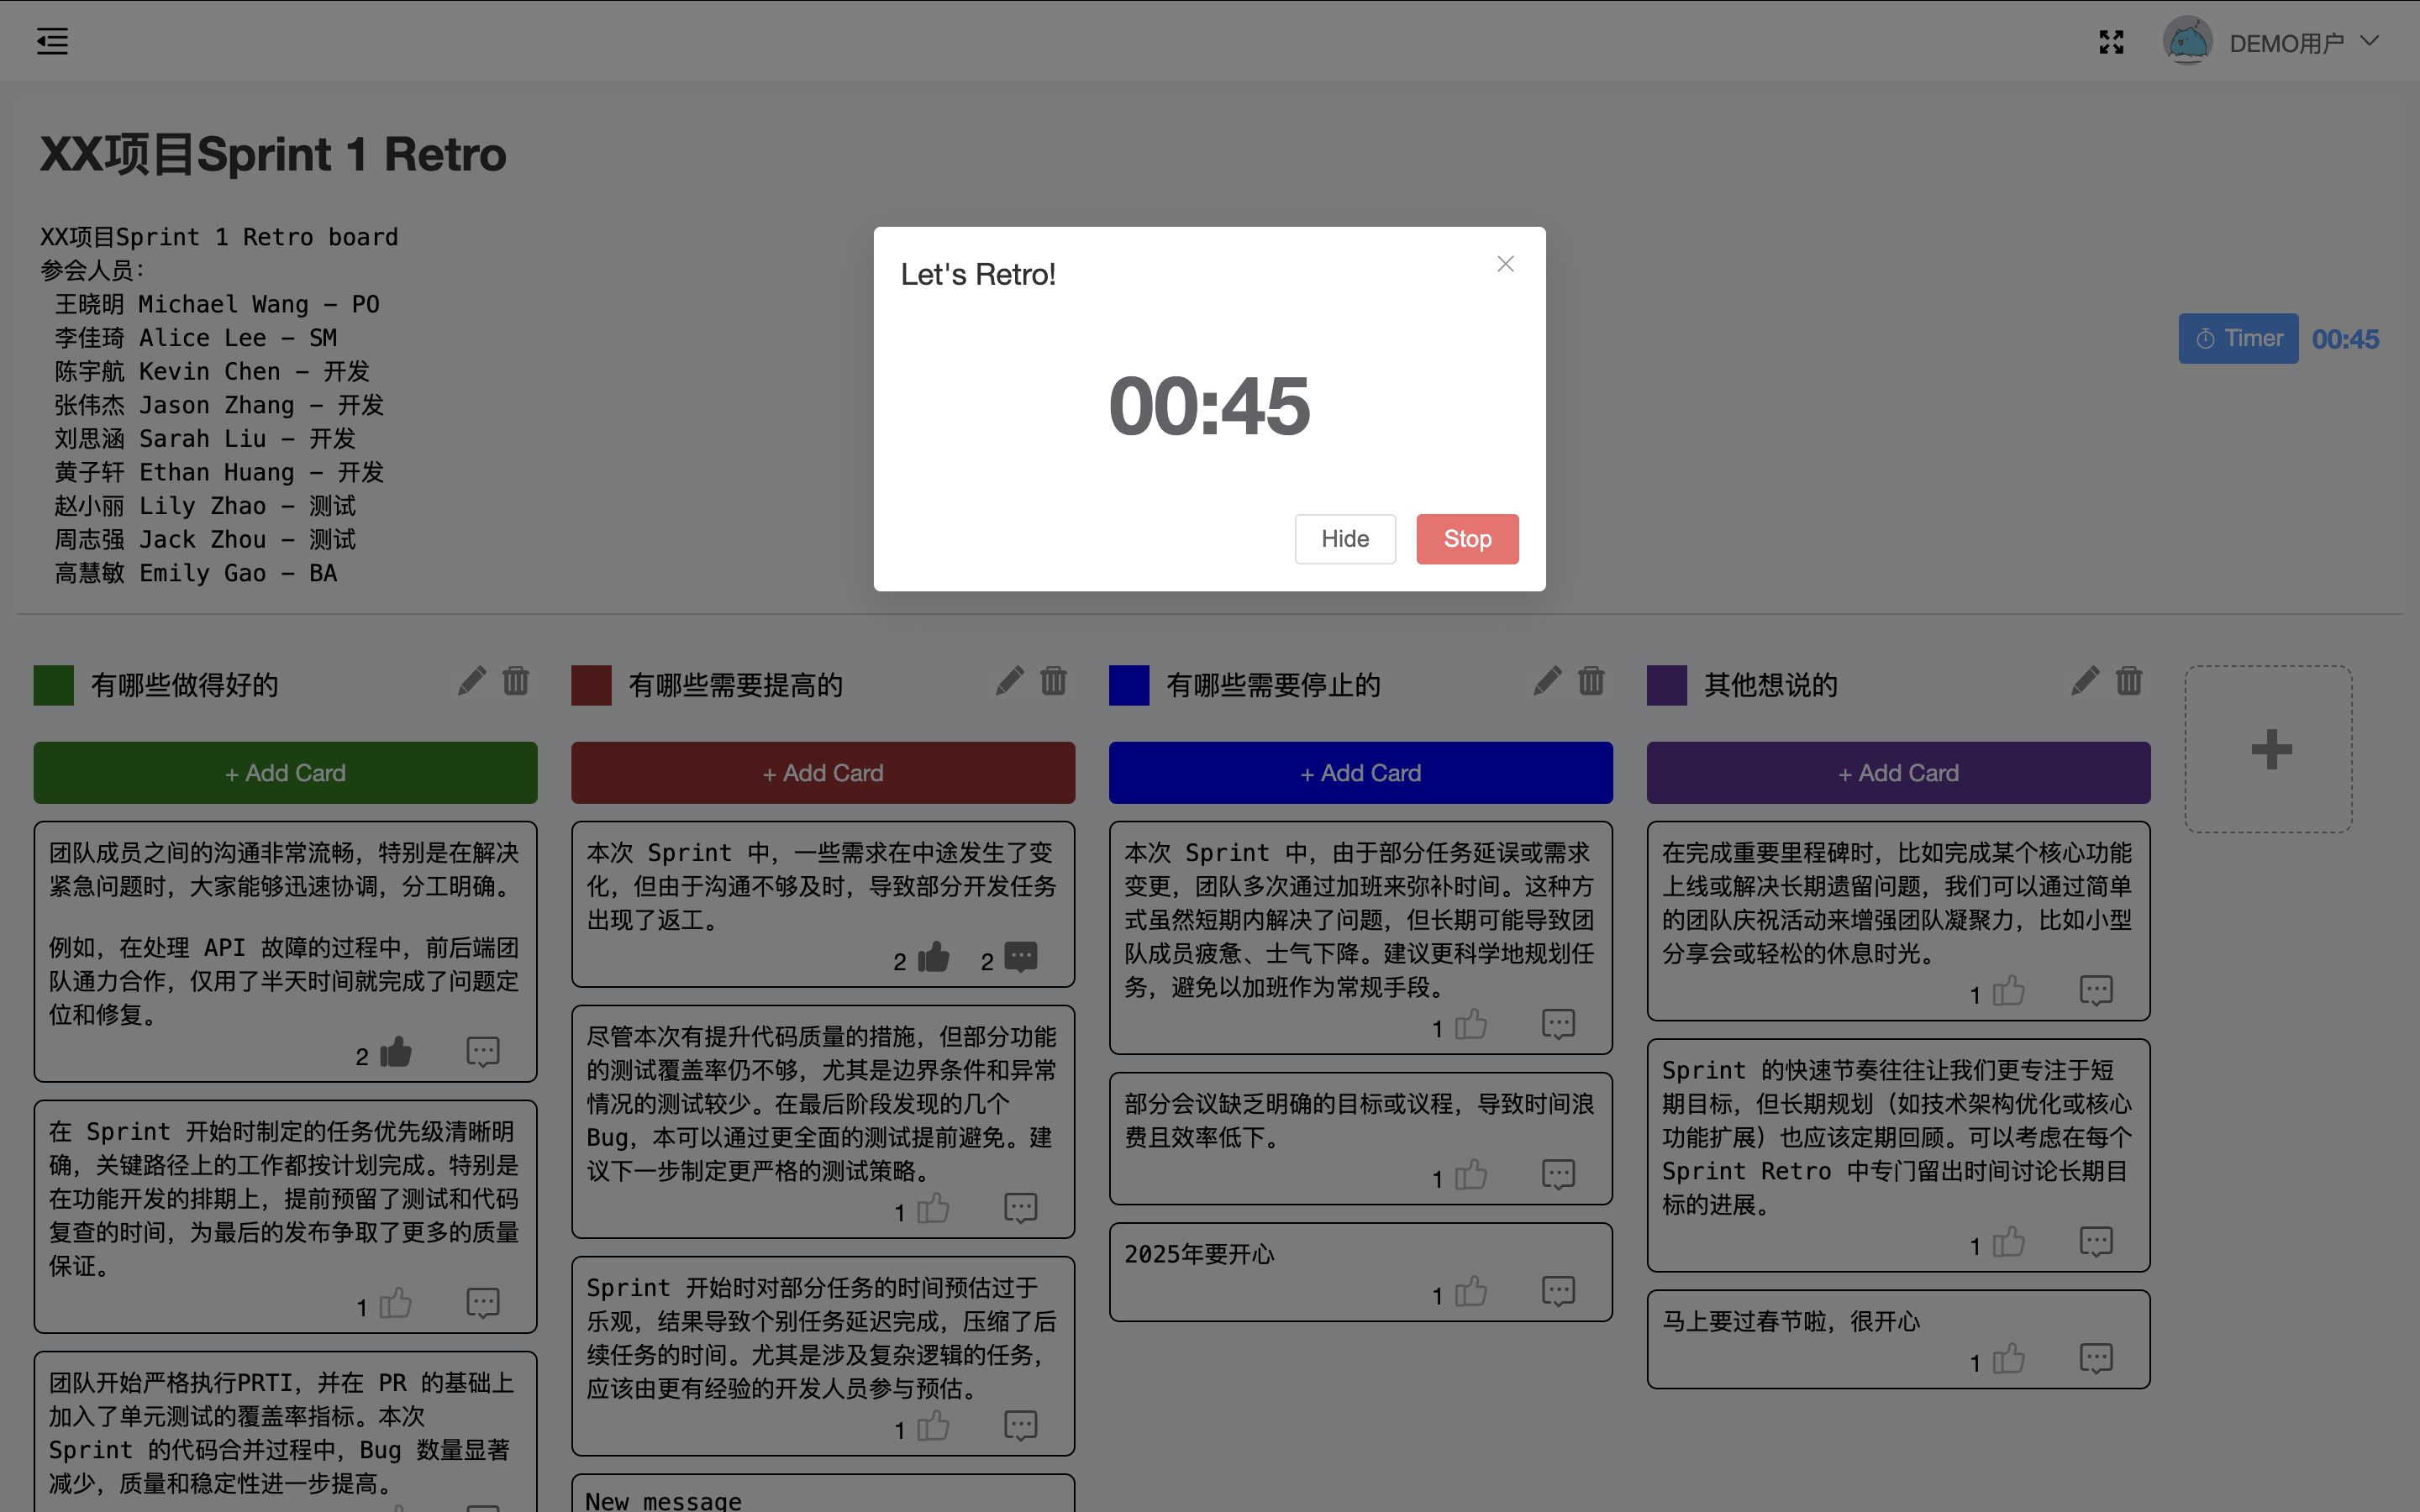Delete the '有哪些需要提高的' column

pos(1053,682)
